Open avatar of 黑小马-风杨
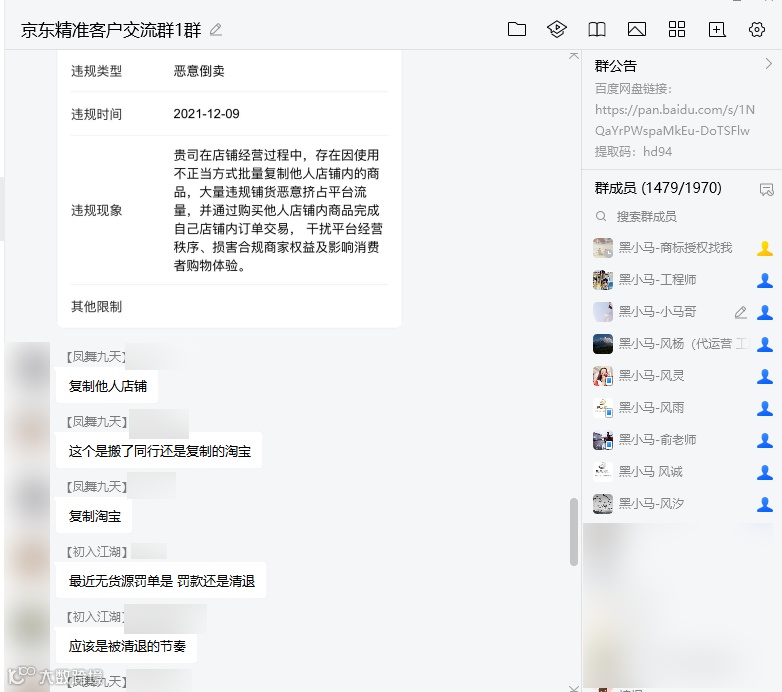Viewport: 782px width, 692px height. (602, 344)
